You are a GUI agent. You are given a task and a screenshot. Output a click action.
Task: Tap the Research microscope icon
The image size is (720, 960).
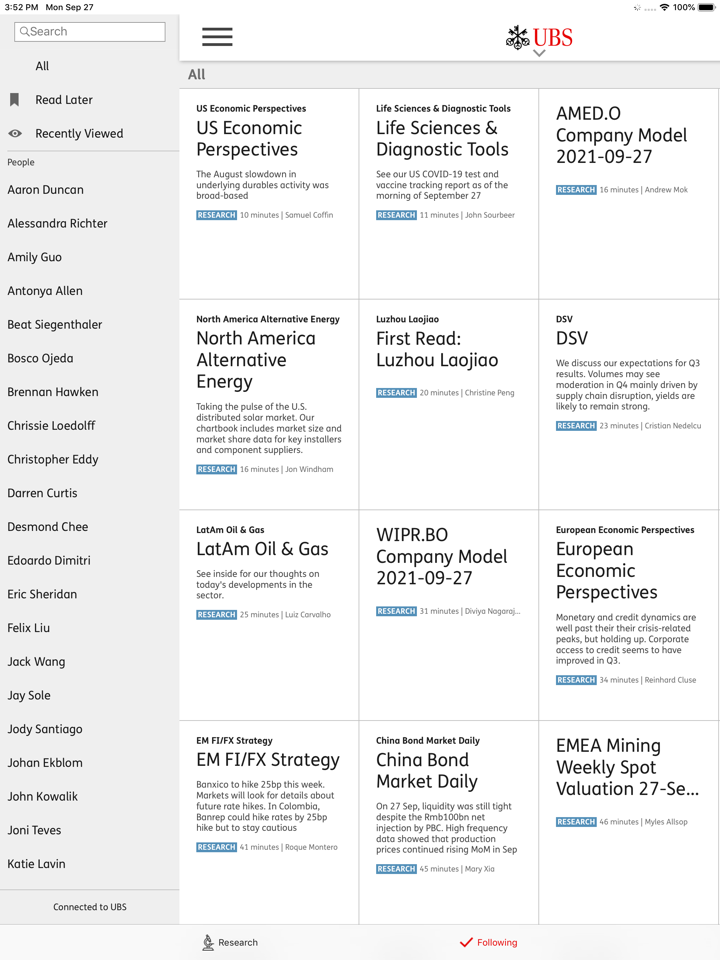pyautogui.click(x=208, y=942)
